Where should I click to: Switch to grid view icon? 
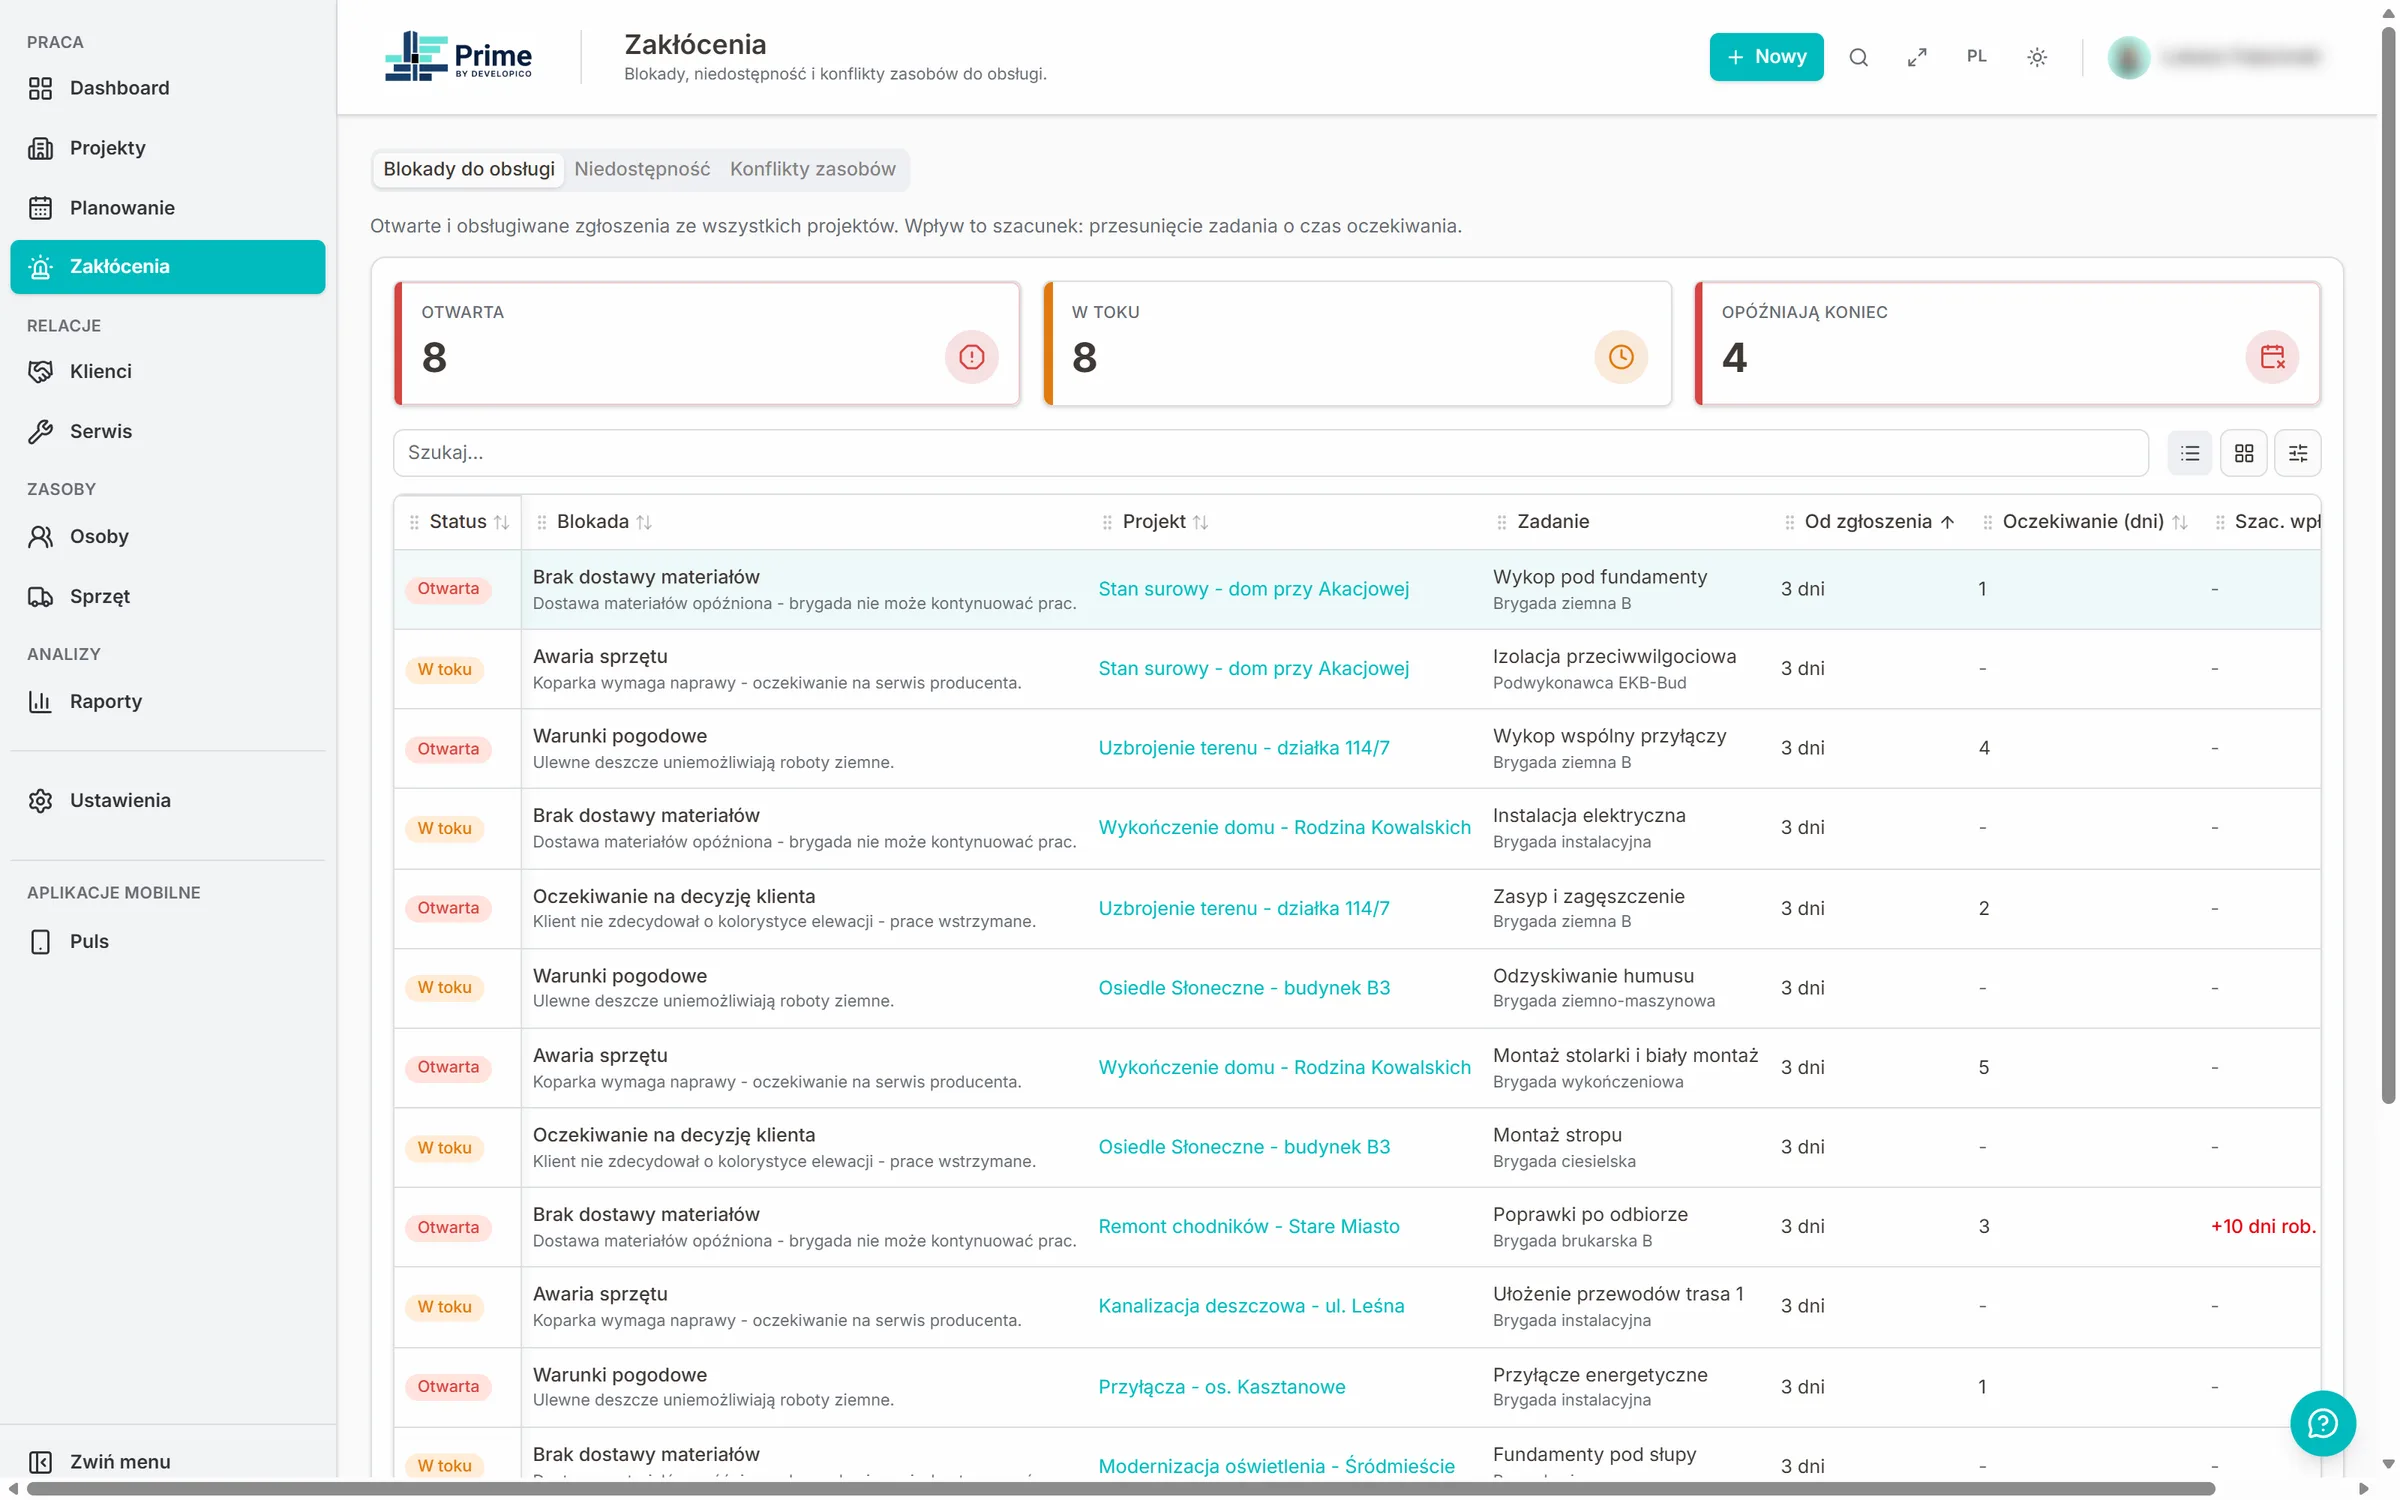(2244, 453)
